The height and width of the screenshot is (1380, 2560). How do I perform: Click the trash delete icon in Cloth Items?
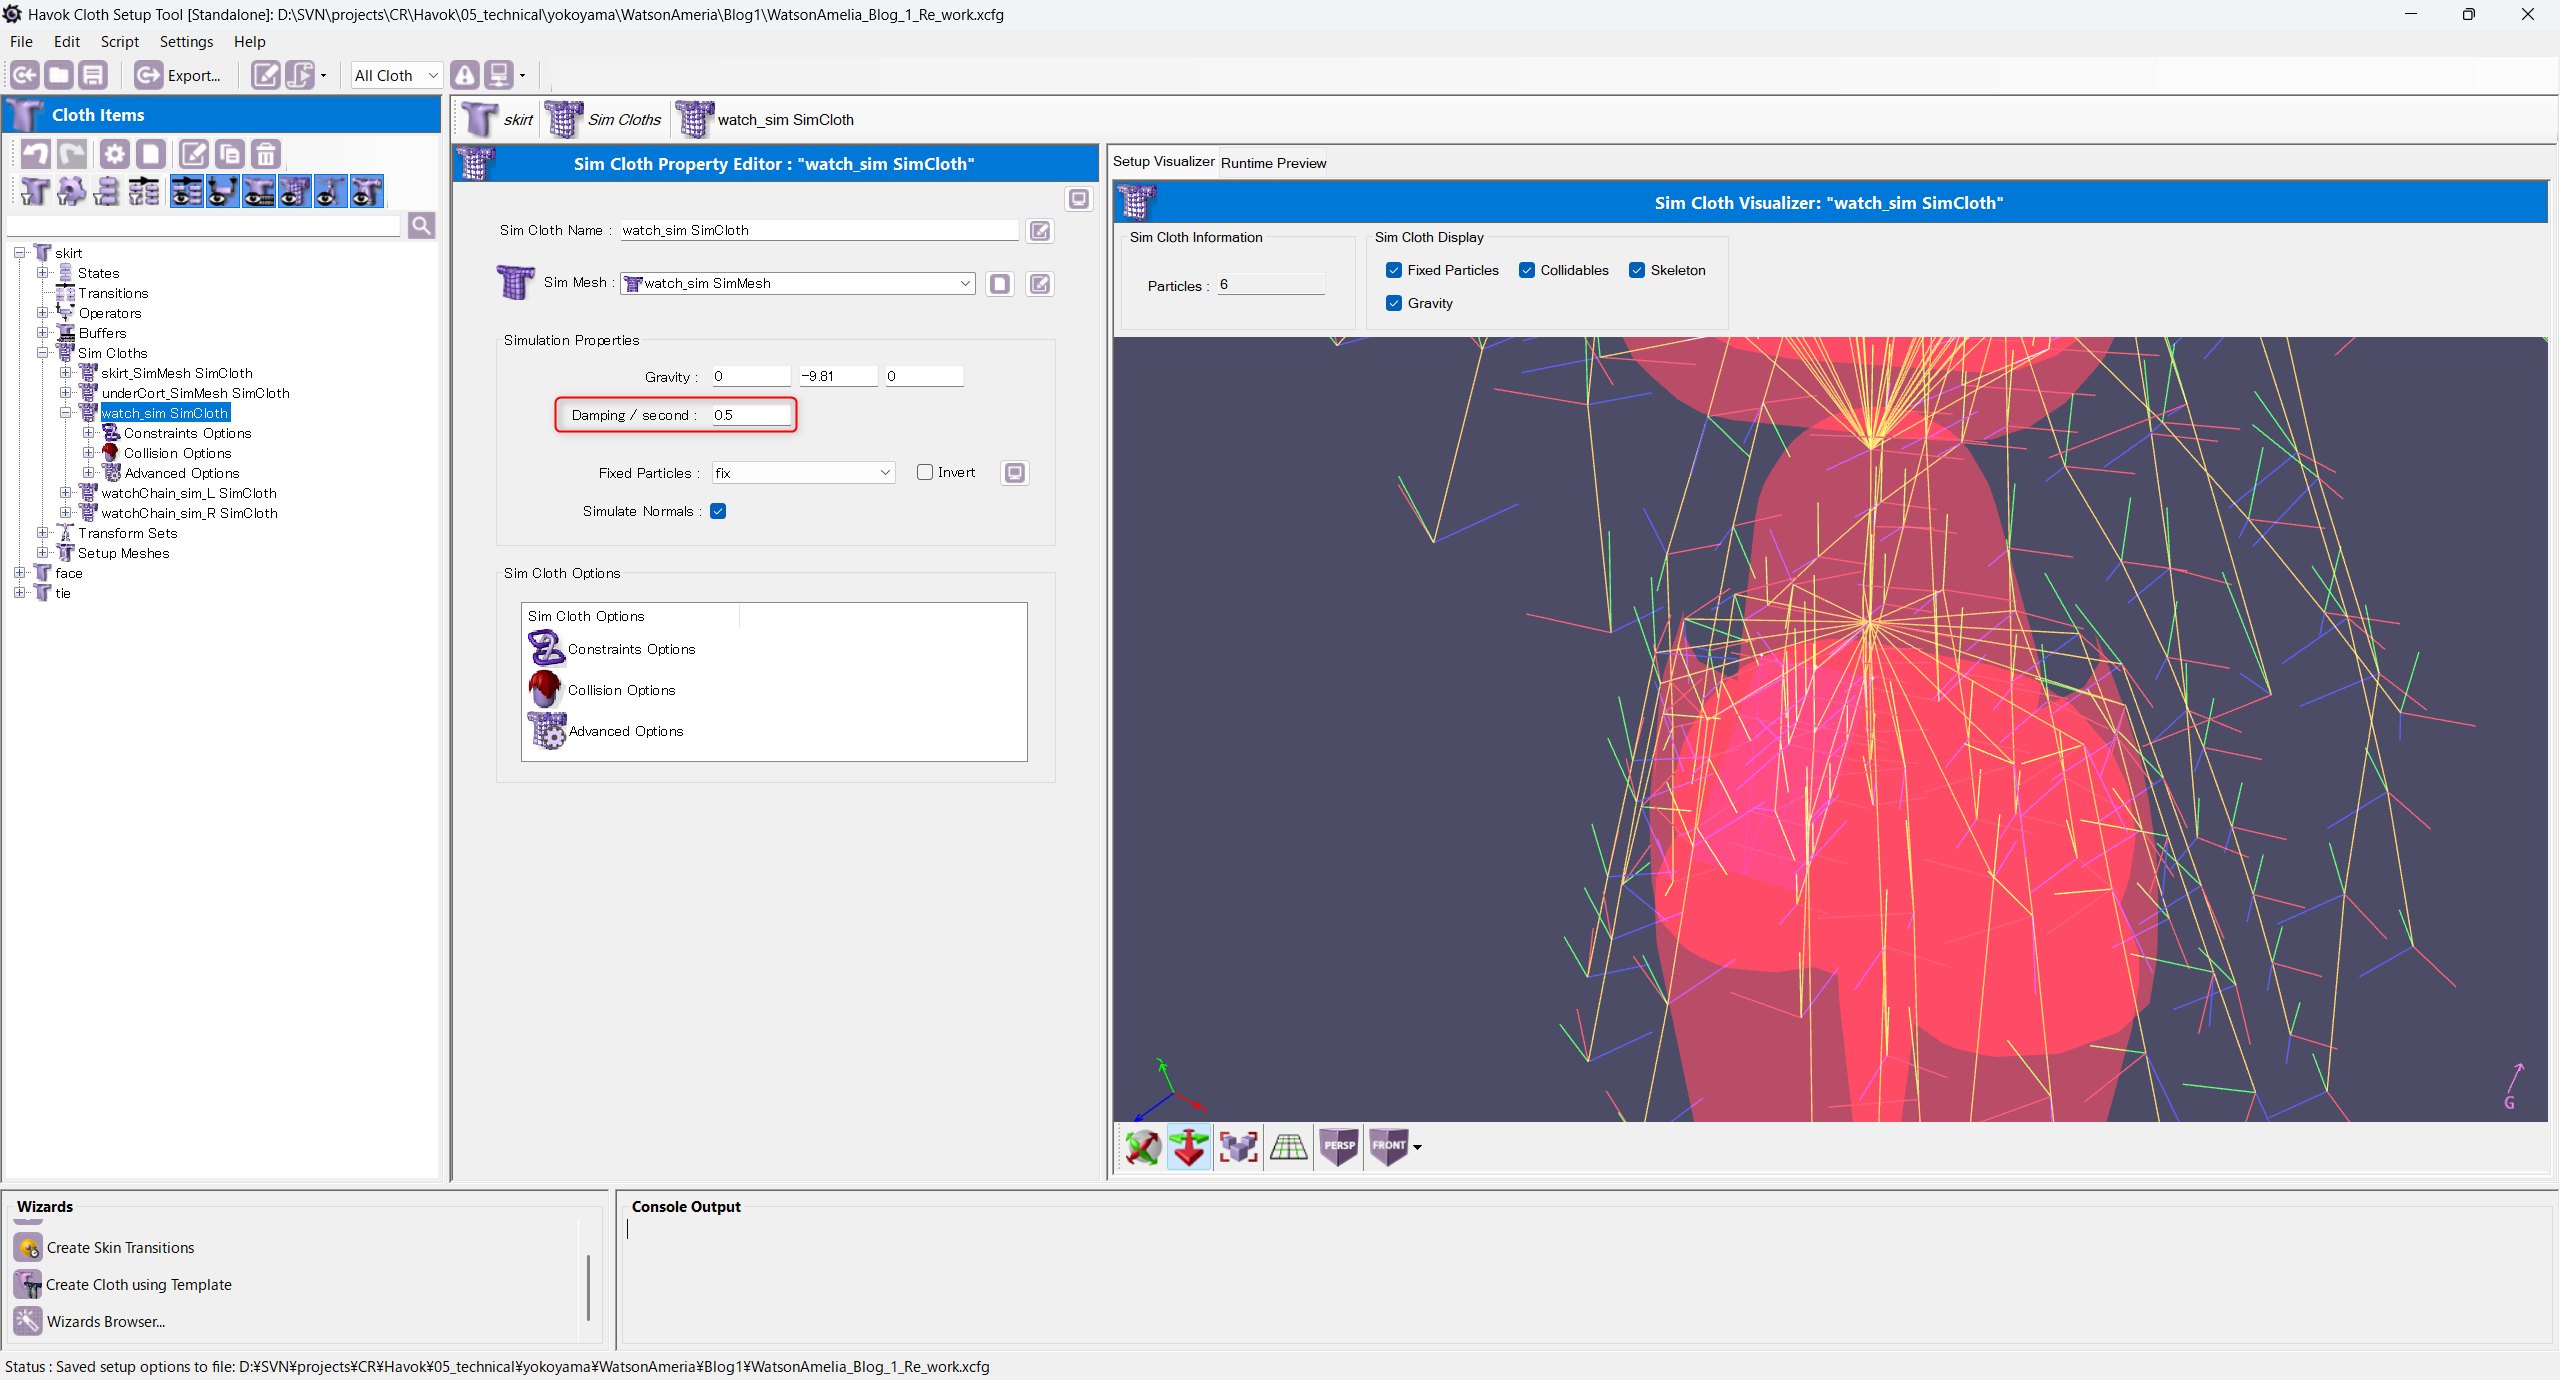pyautogui.click(x=266, y=154)
